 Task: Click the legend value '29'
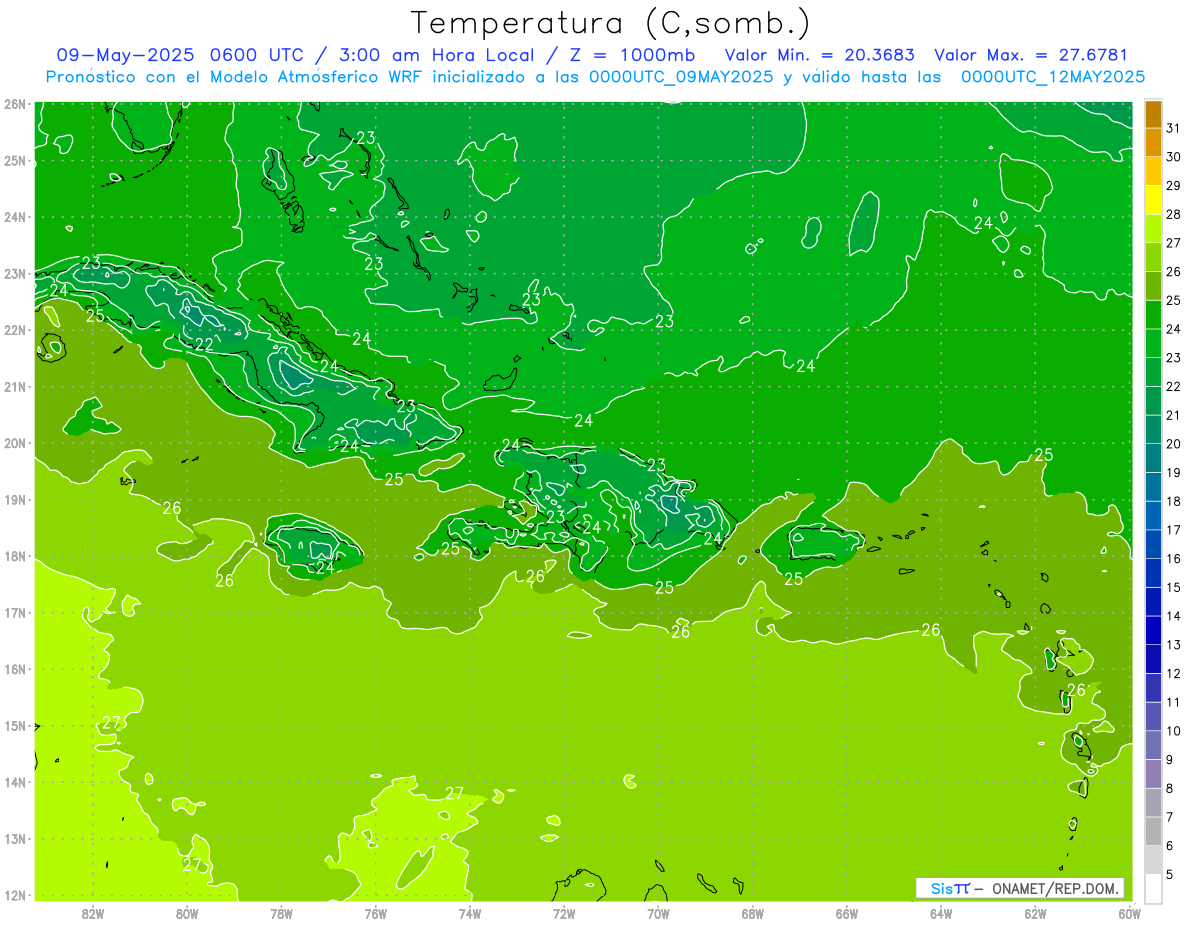1173,186
